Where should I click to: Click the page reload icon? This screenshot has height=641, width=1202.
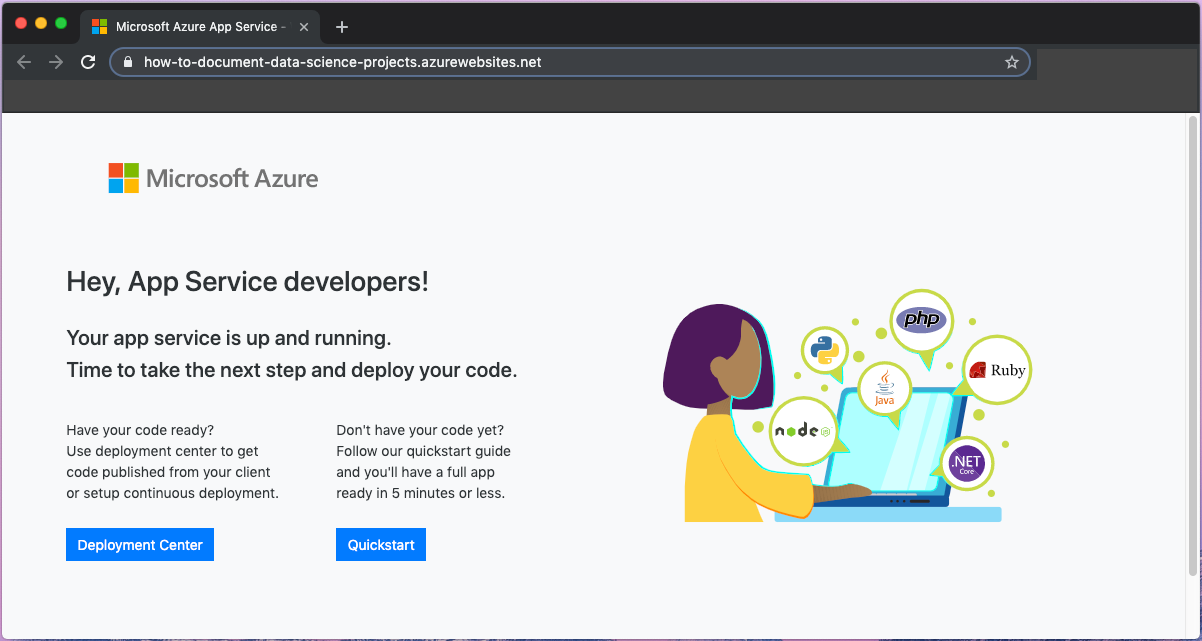coord(88,61)
